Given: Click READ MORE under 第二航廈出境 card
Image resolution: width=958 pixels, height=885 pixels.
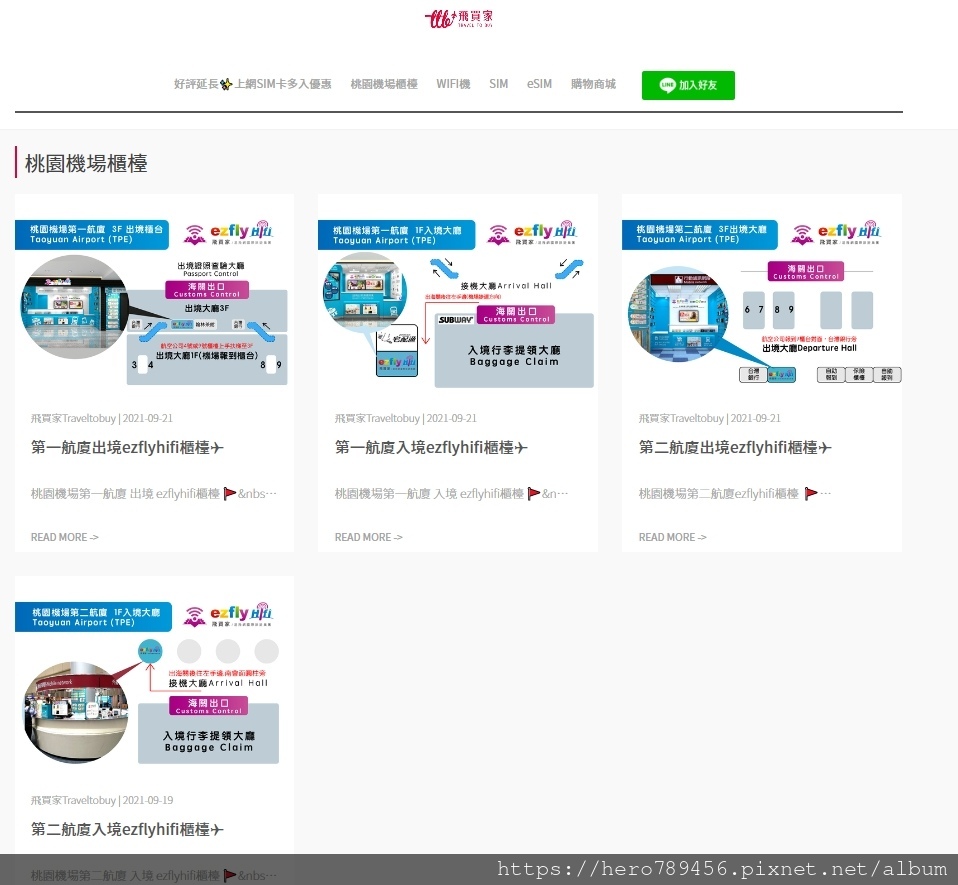Looking at the screenshot, I should 672,537.
